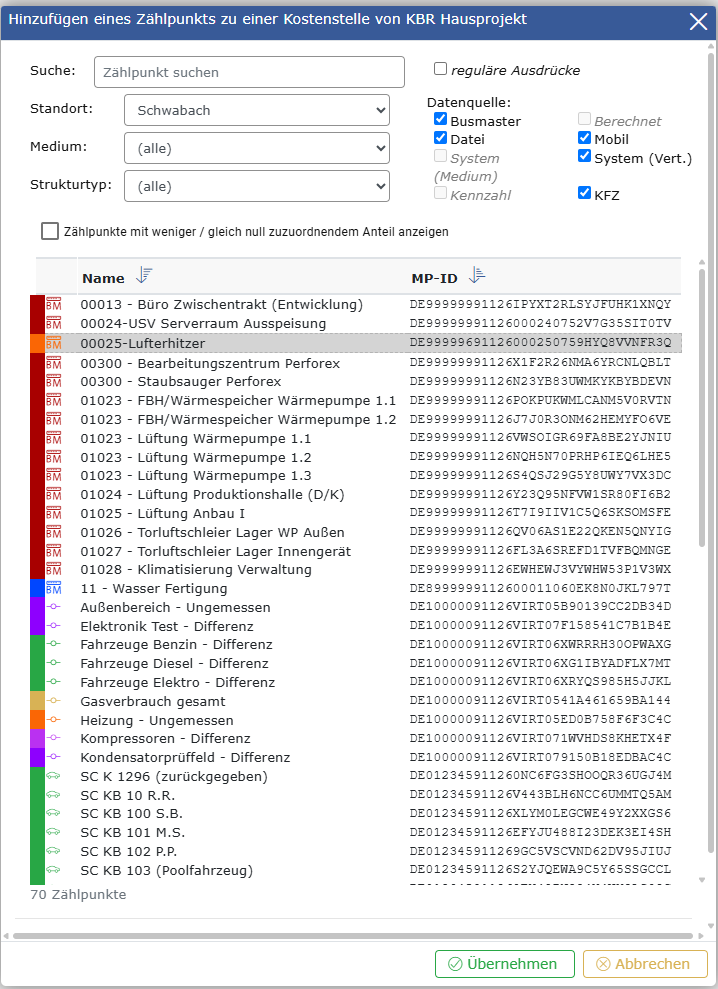Open the Standort dropdown showing Schwabach

(x=256, y=110)
